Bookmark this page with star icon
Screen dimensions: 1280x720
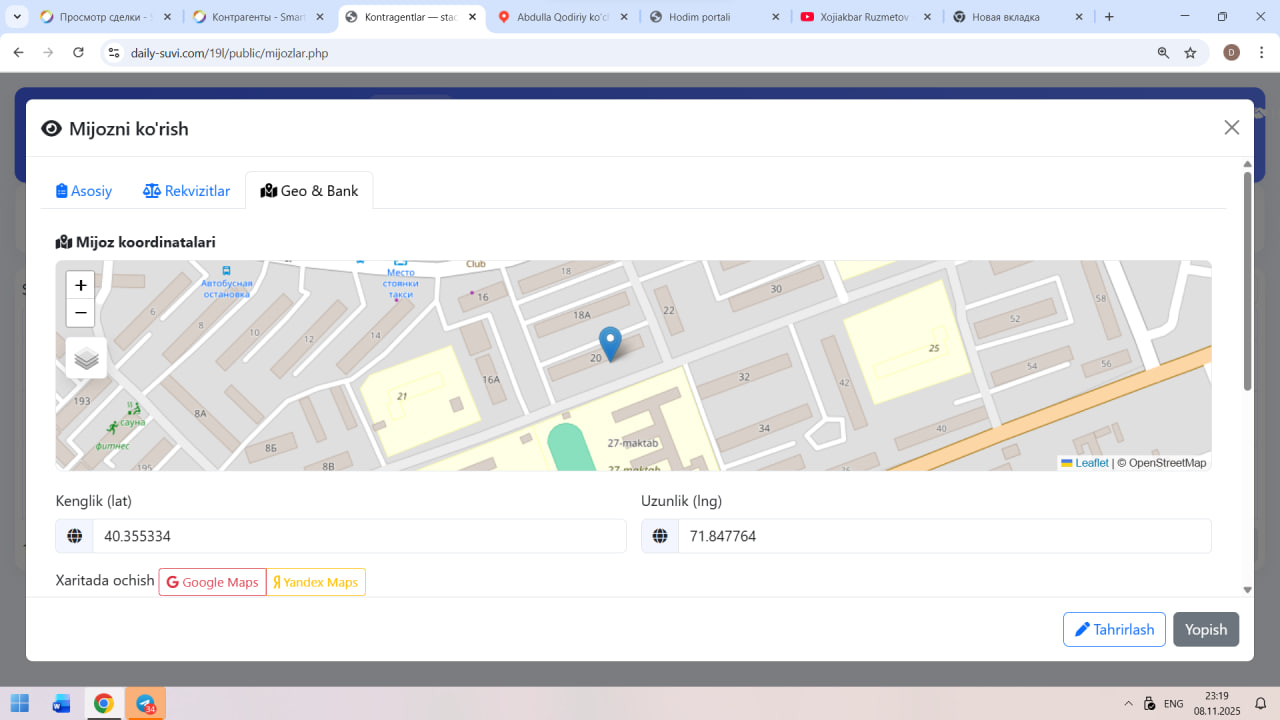tap(1190, 53)
